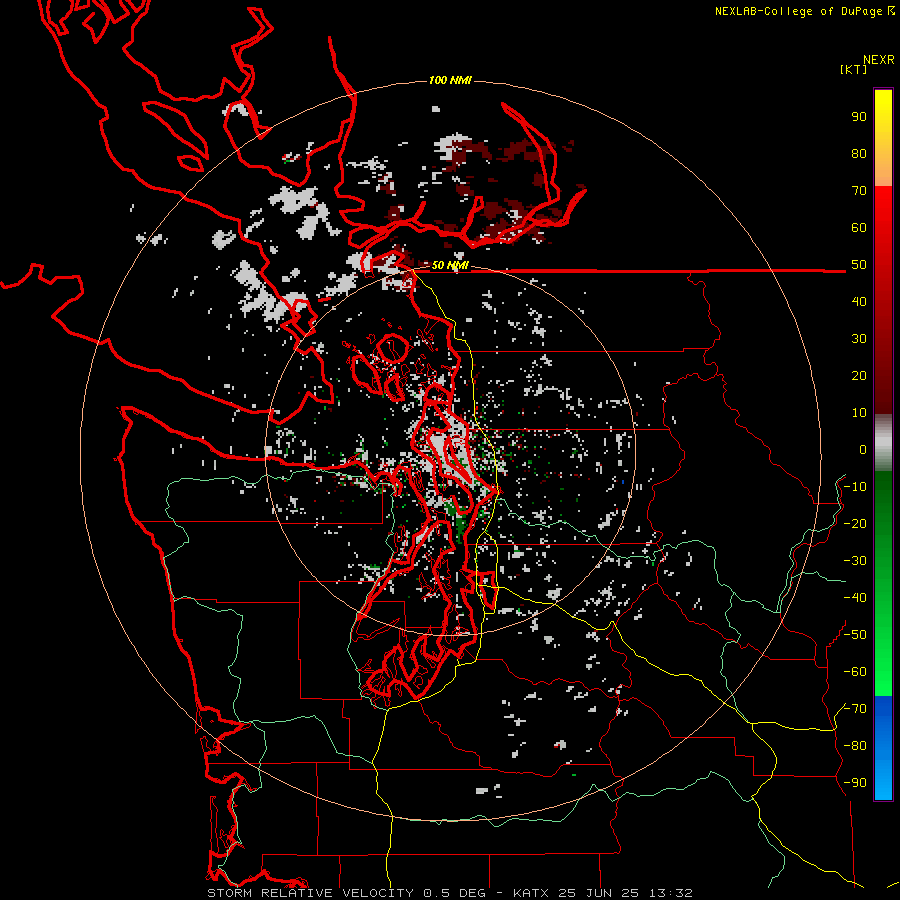Click the 0.5 DEG elevation text in the caption
Viewport: 900px width, 900px height.
[x=454, y=893]
